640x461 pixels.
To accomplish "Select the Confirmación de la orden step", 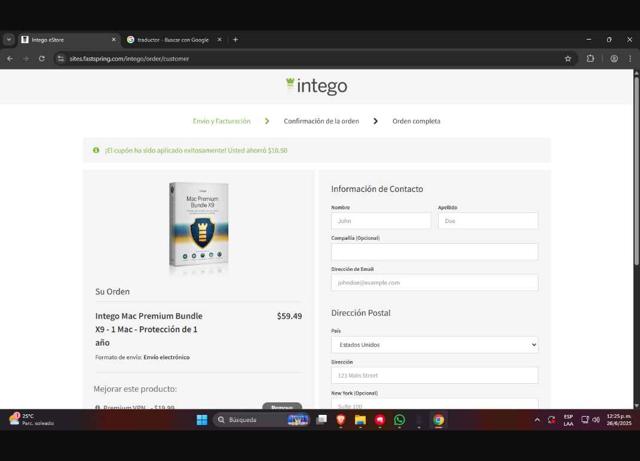I will pos(321,121).
